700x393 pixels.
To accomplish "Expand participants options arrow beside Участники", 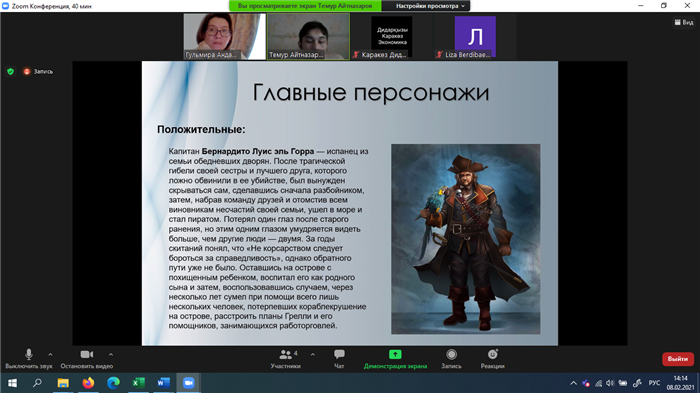I will [312, 355].
